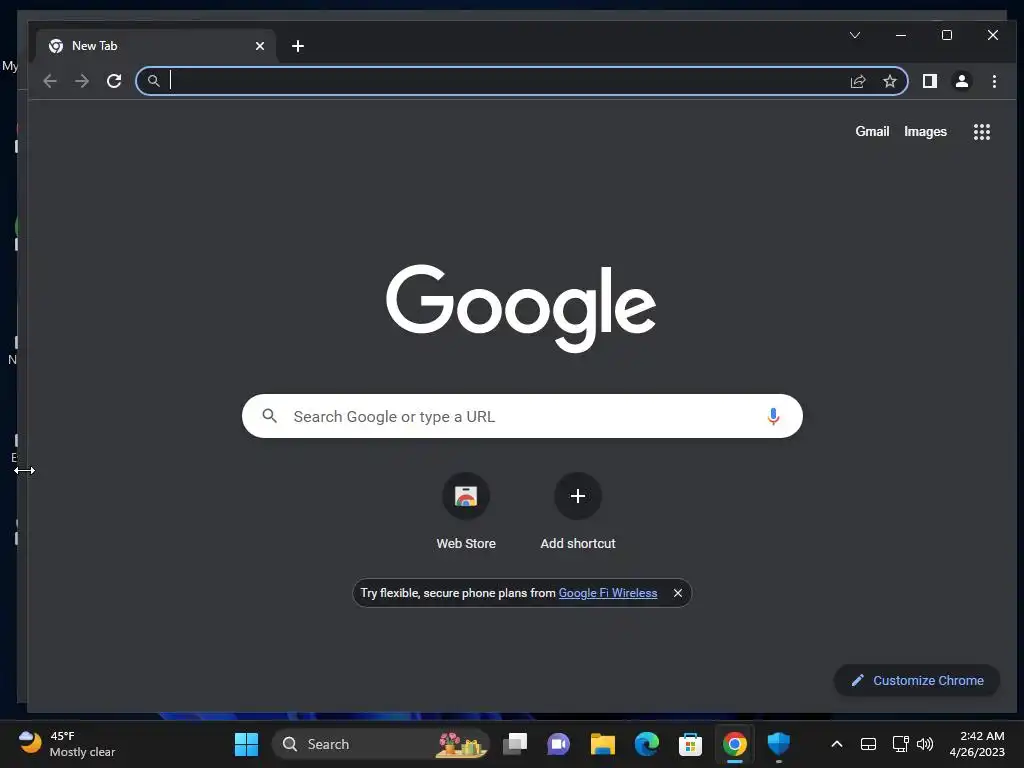Open Chrome three-dot menu
The image size is (1024, 768).
994,81
